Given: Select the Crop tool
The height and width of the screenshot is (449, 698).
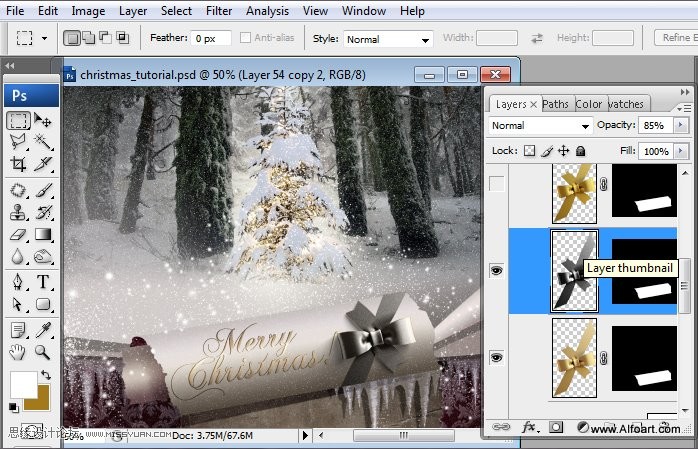Looking at the screenshot, I should (18, 164).
